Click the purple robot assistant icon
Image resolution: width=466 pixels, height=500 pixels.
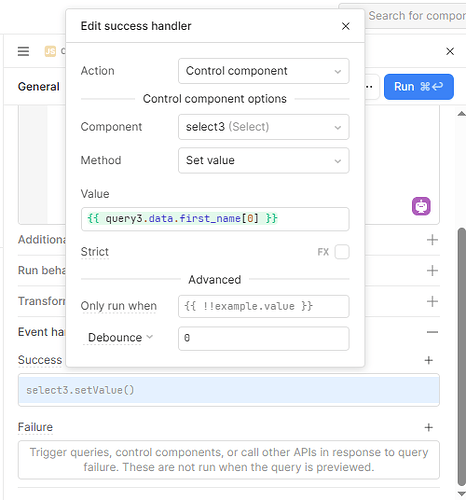tap(421, 206)
